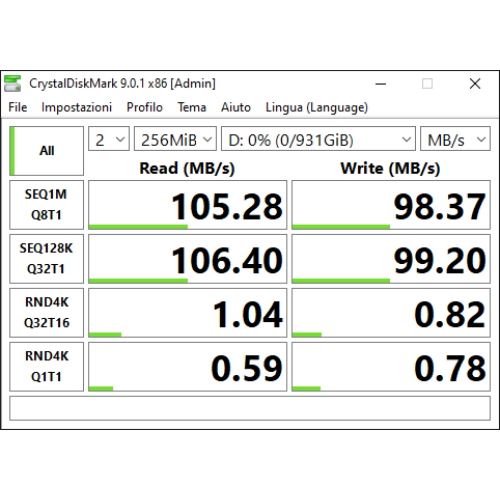Click the 0.59 RND4K Q1T1 read result
Viewport: 500px width, 500px height.
[187, 367]
